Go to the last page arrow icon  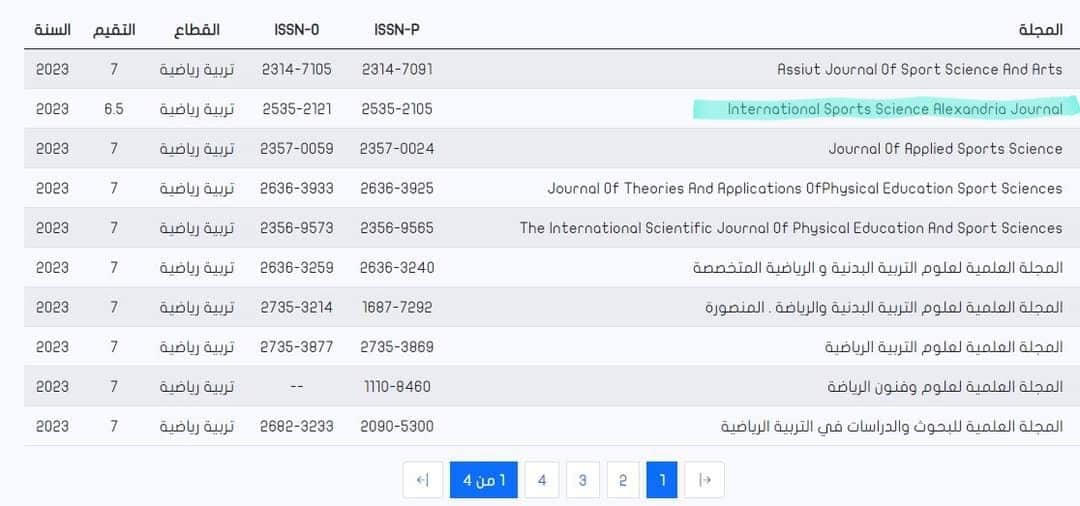pyautogui.click(x=422, y=480)
